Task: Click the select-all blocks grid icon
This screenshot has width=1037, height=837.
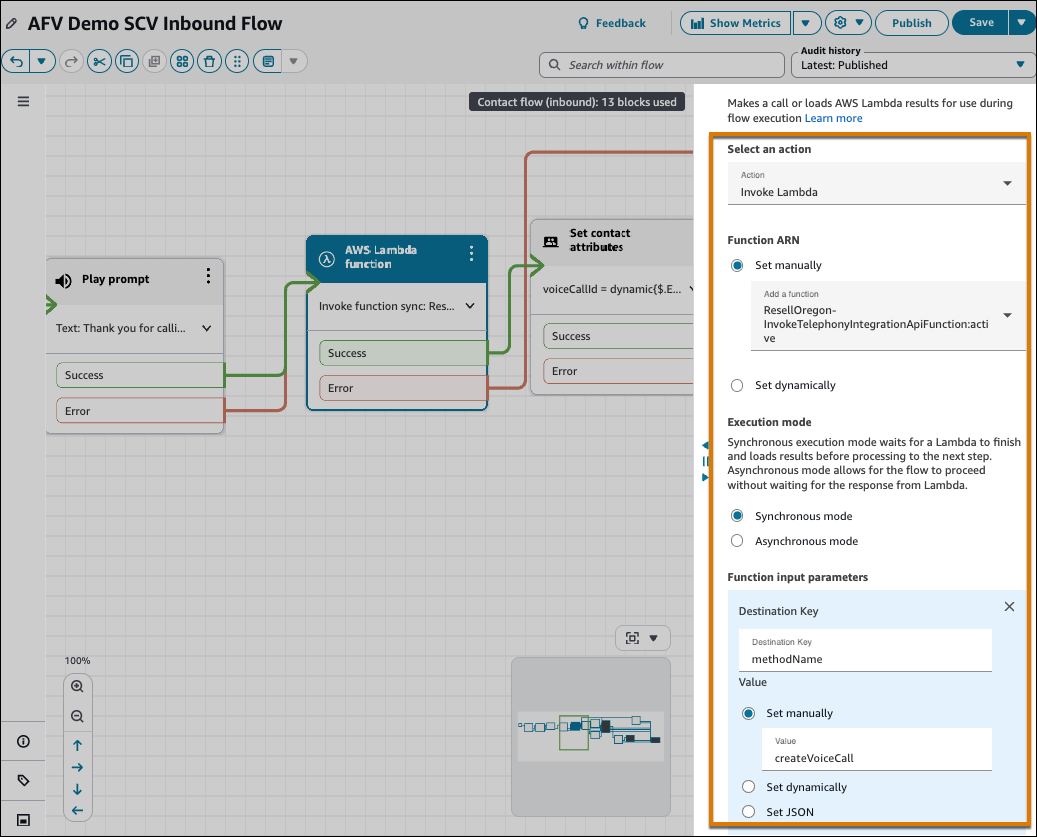Action: (x=182, y=61)
